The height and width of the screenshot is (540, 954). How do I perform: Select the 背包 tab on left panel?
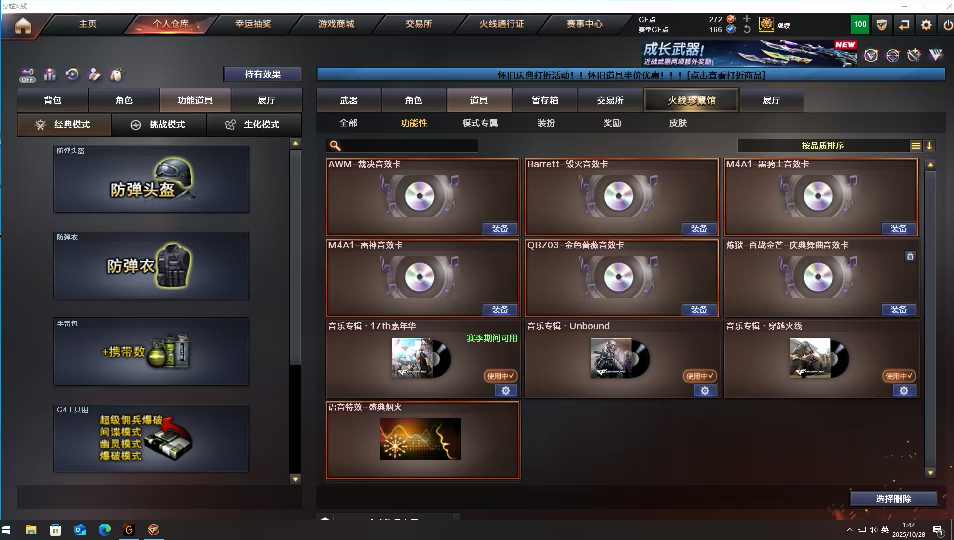tap(53, 100)
